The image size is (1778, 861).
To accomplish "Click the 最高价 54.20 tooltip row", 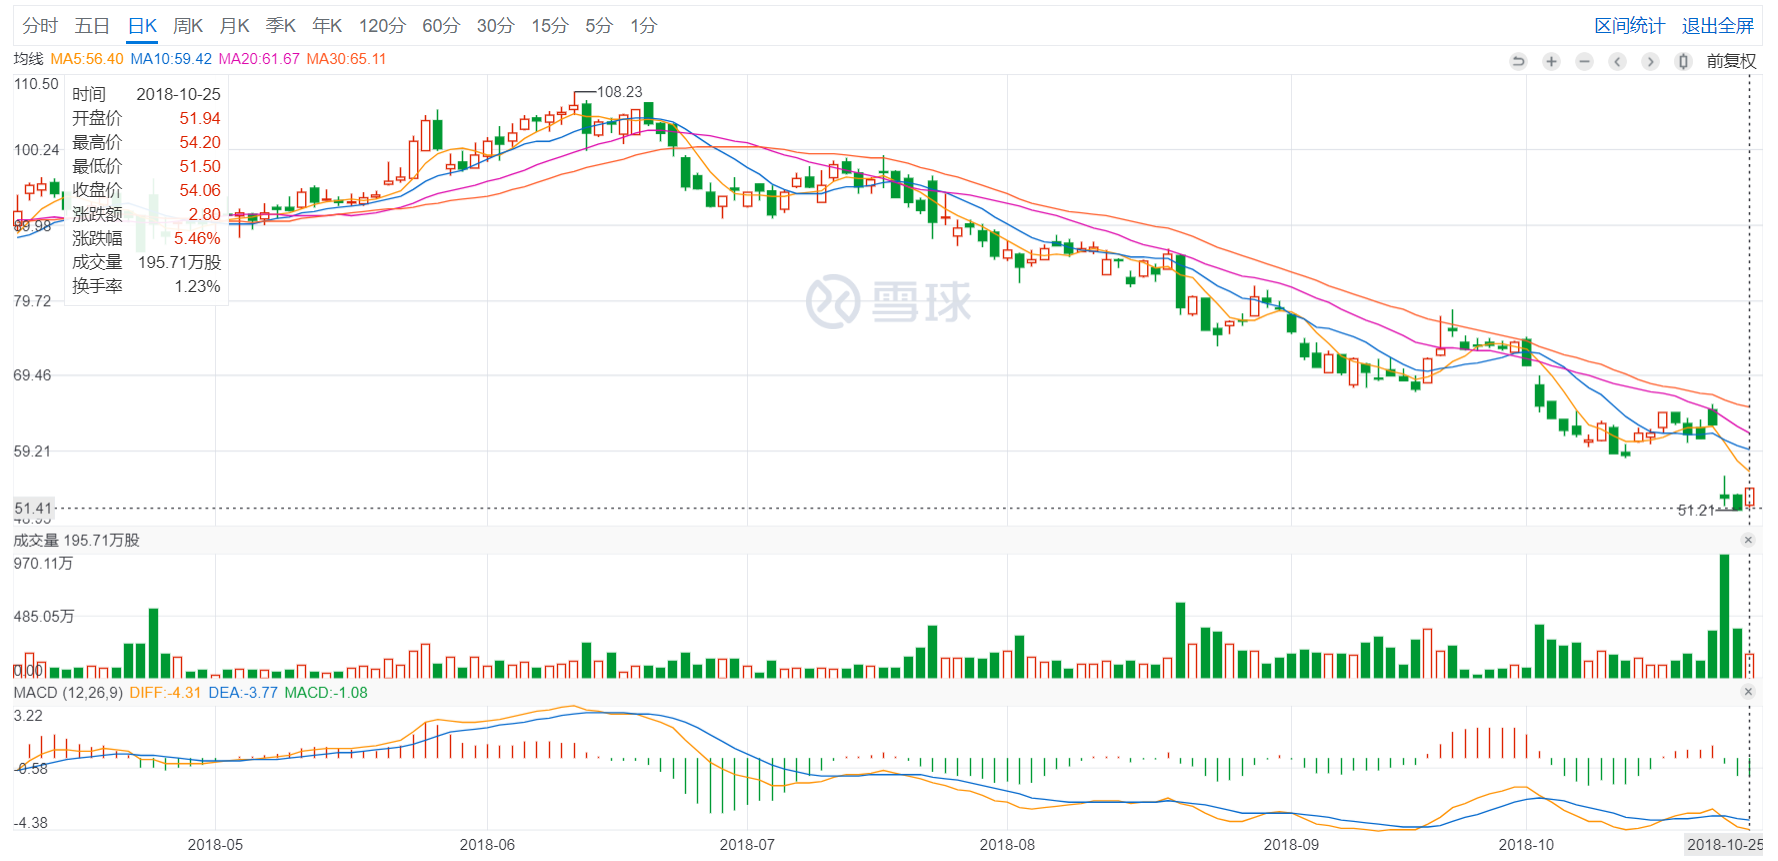I will [x=146, y=142].
